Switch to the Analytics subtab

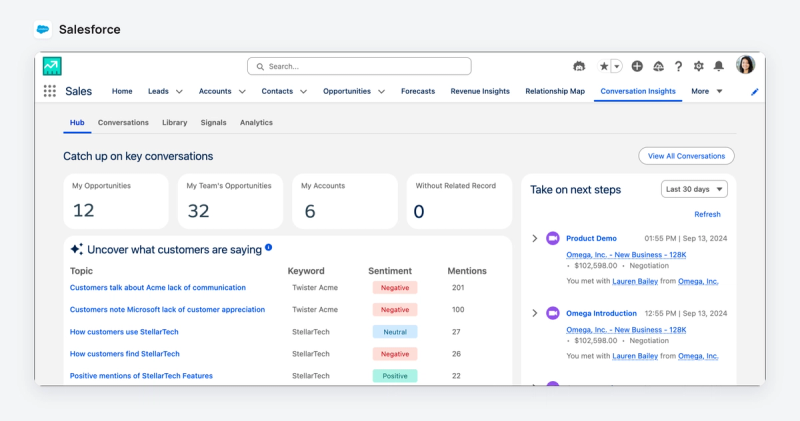click(256, 122)
